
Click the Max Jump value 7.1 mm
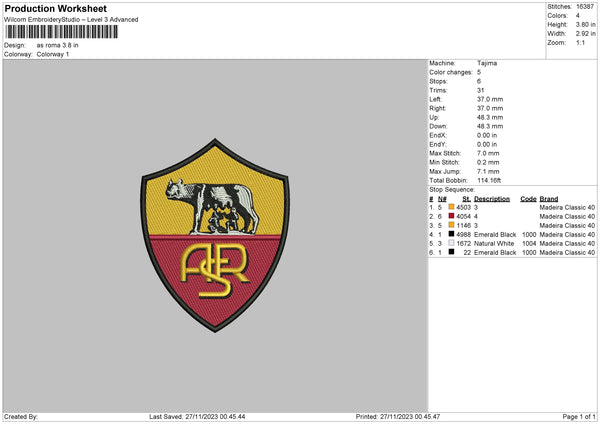(x=488, y=172)
